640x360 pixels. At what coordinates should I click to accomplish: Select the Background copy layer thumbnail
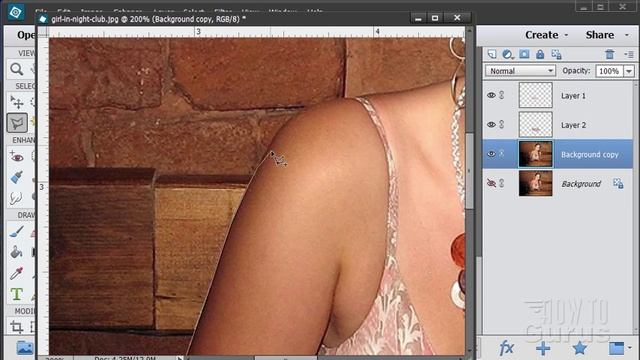click(x=536, y=154)
